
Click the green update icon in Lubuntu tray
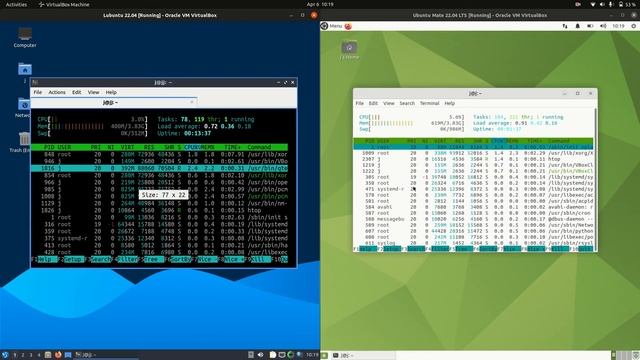pos(291,355)
